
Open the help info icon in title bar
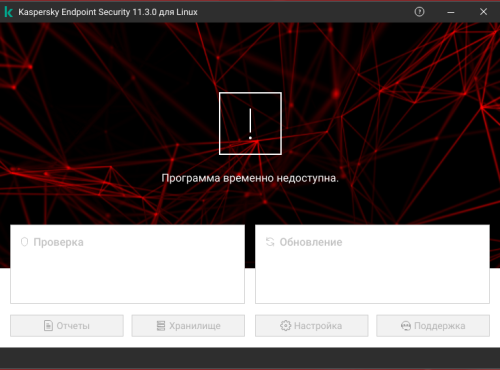[x=419, y=12]
